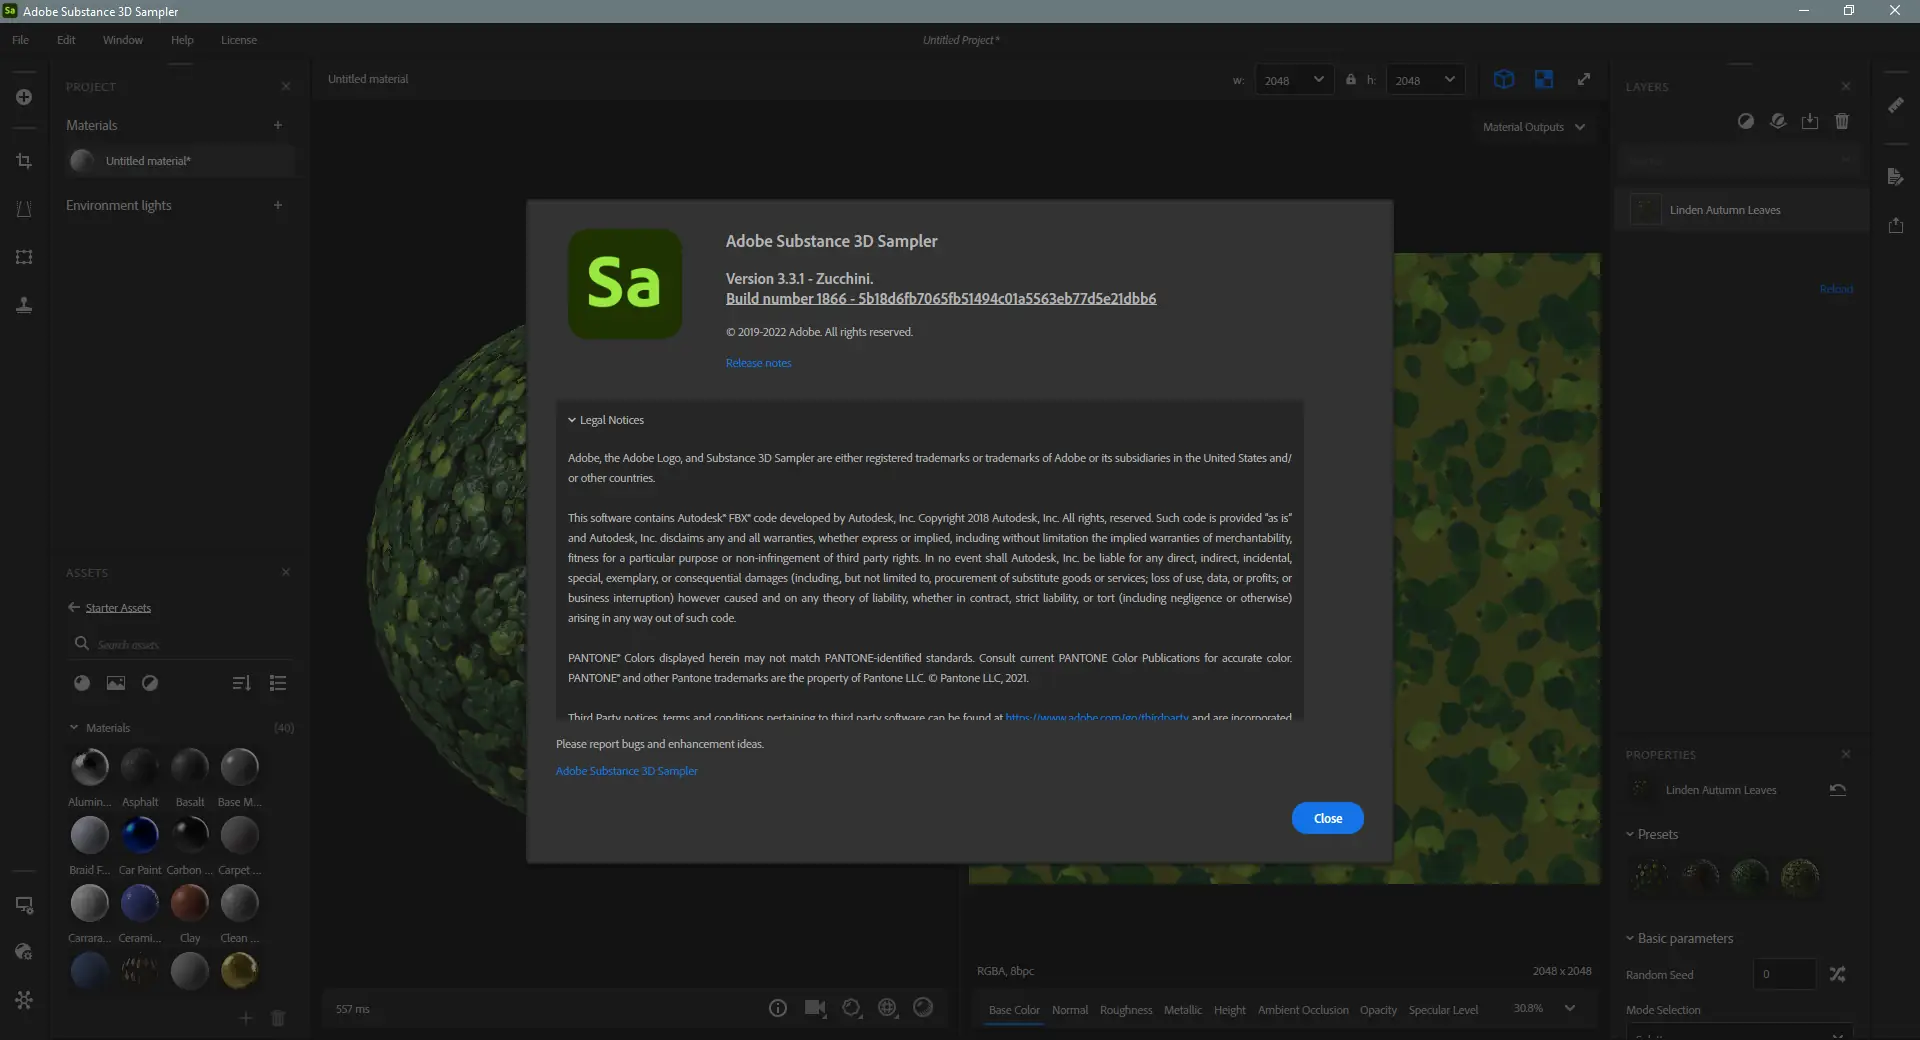The image size is (1920, 1040).
Task: Collapse the Materials assets group
Action: point(74,728)
